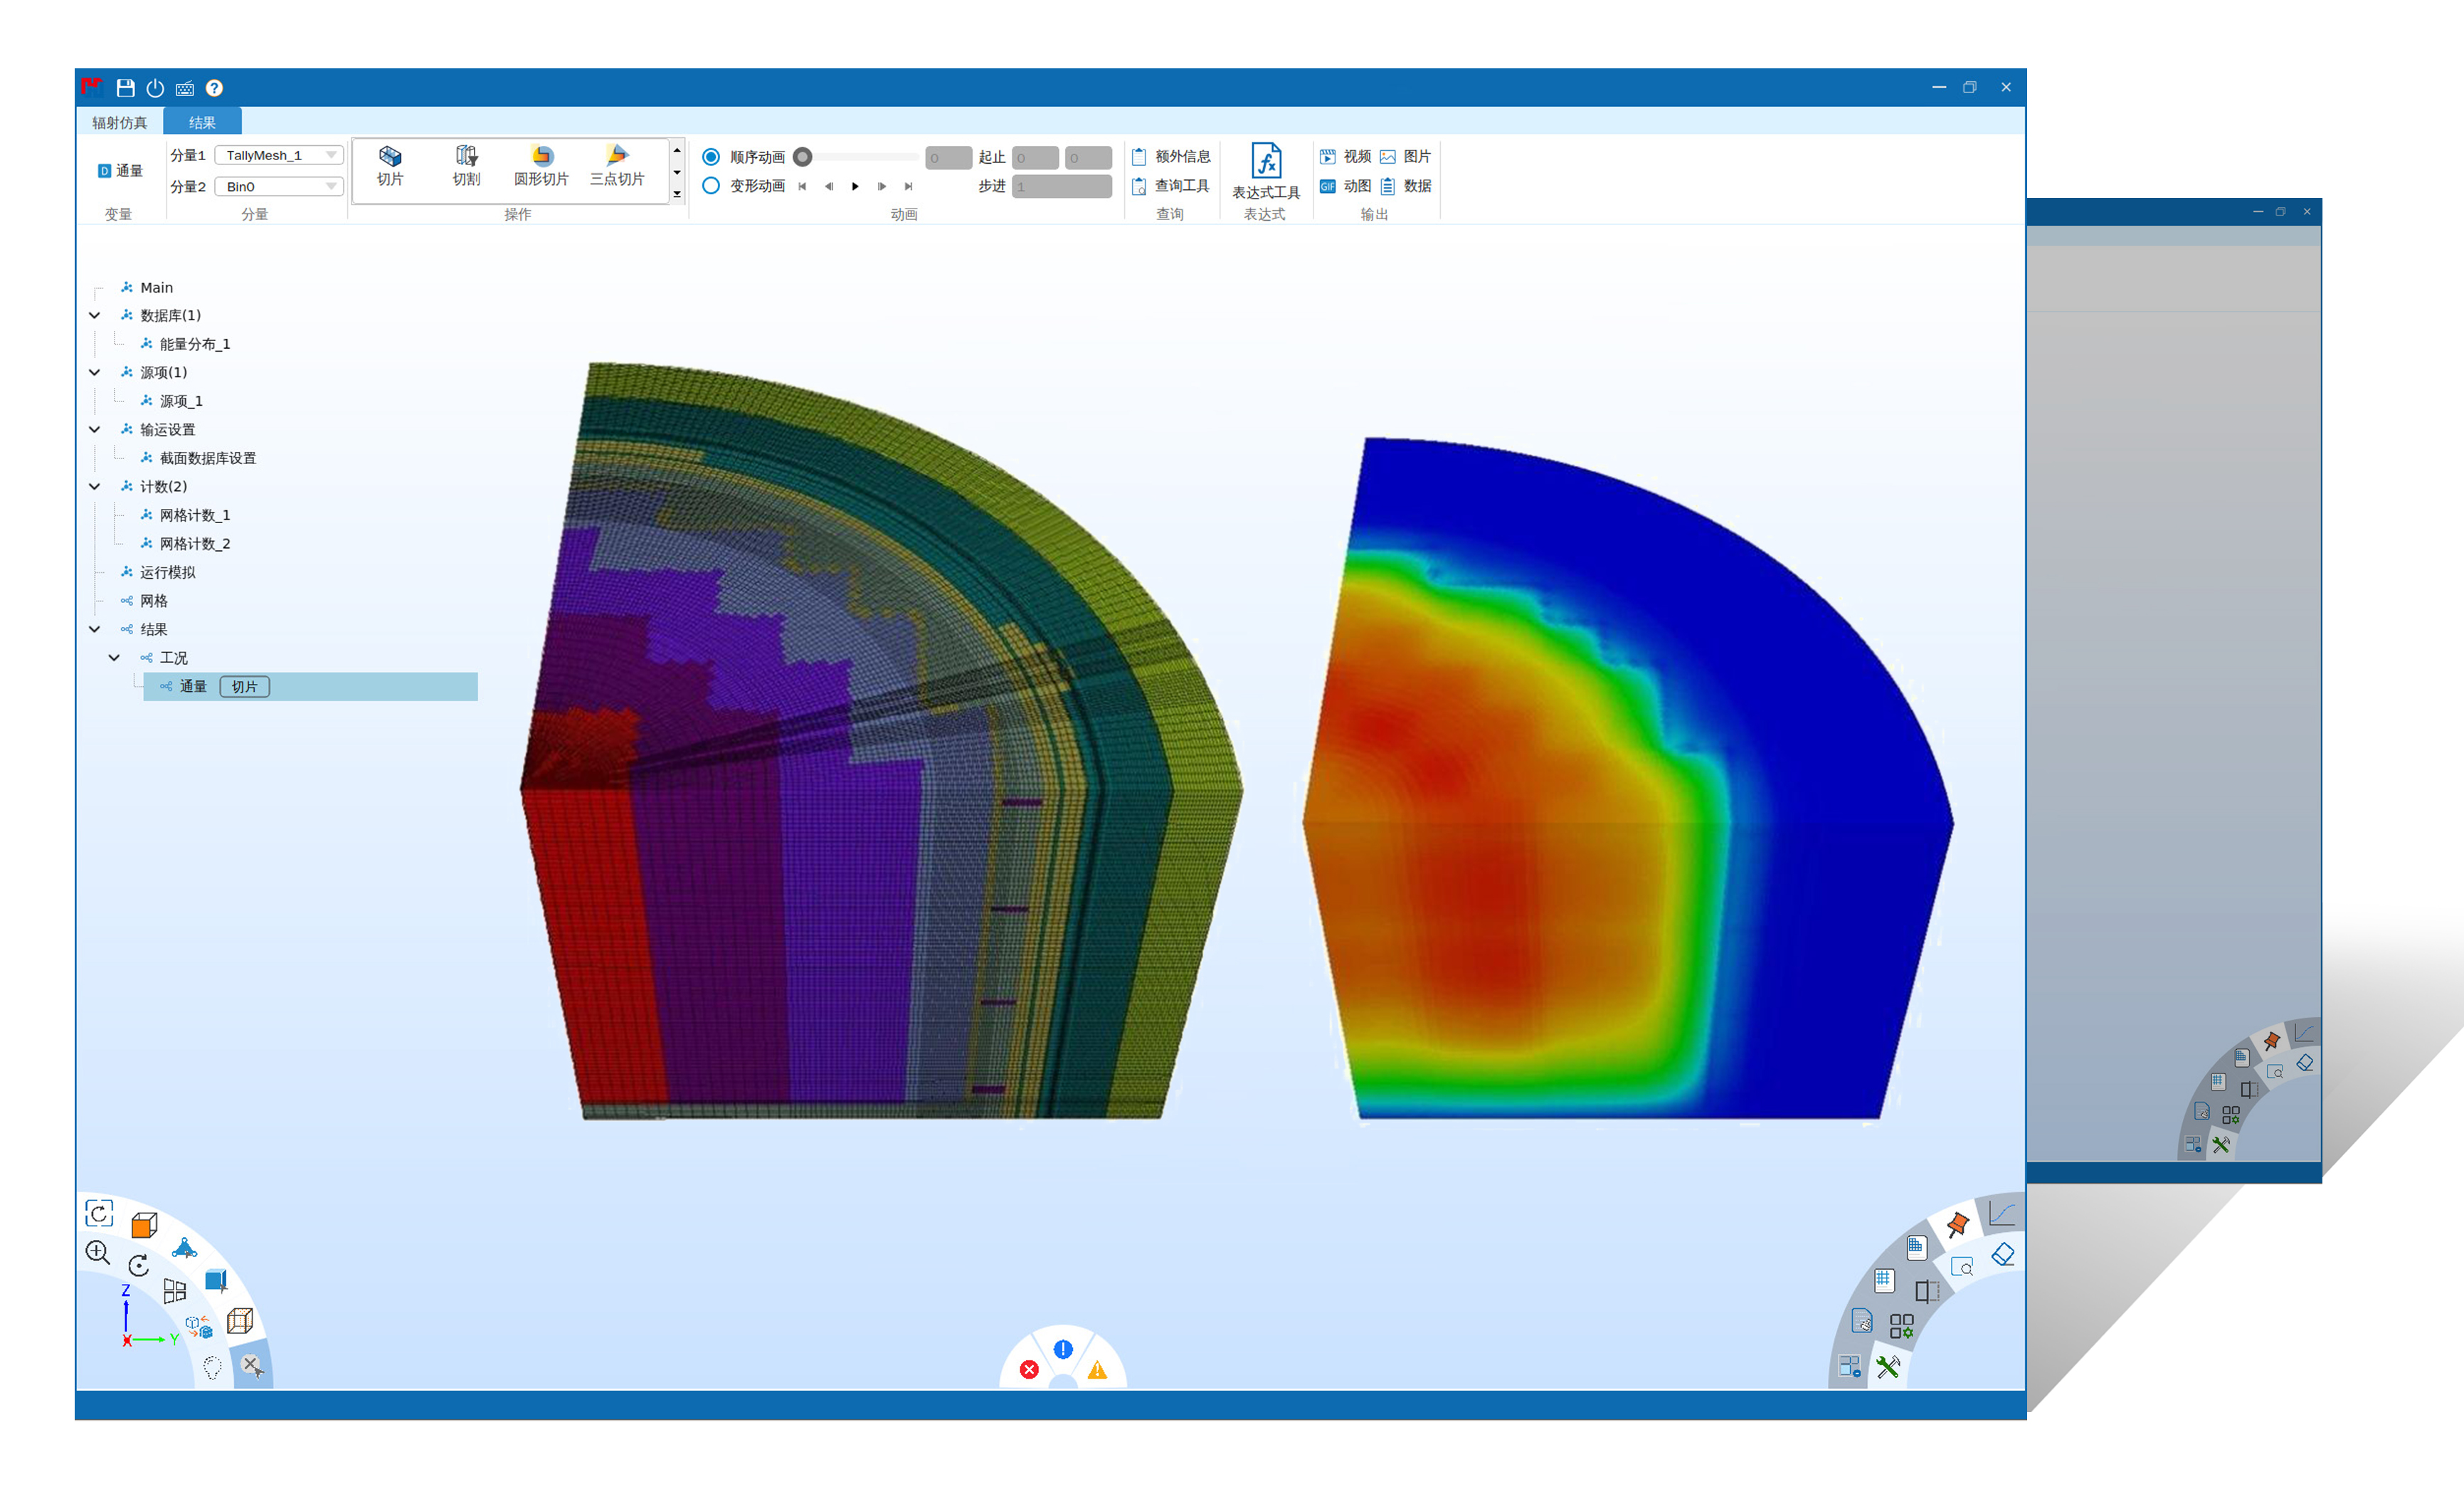Select the 变形动画 radio button

coord(711,186)
